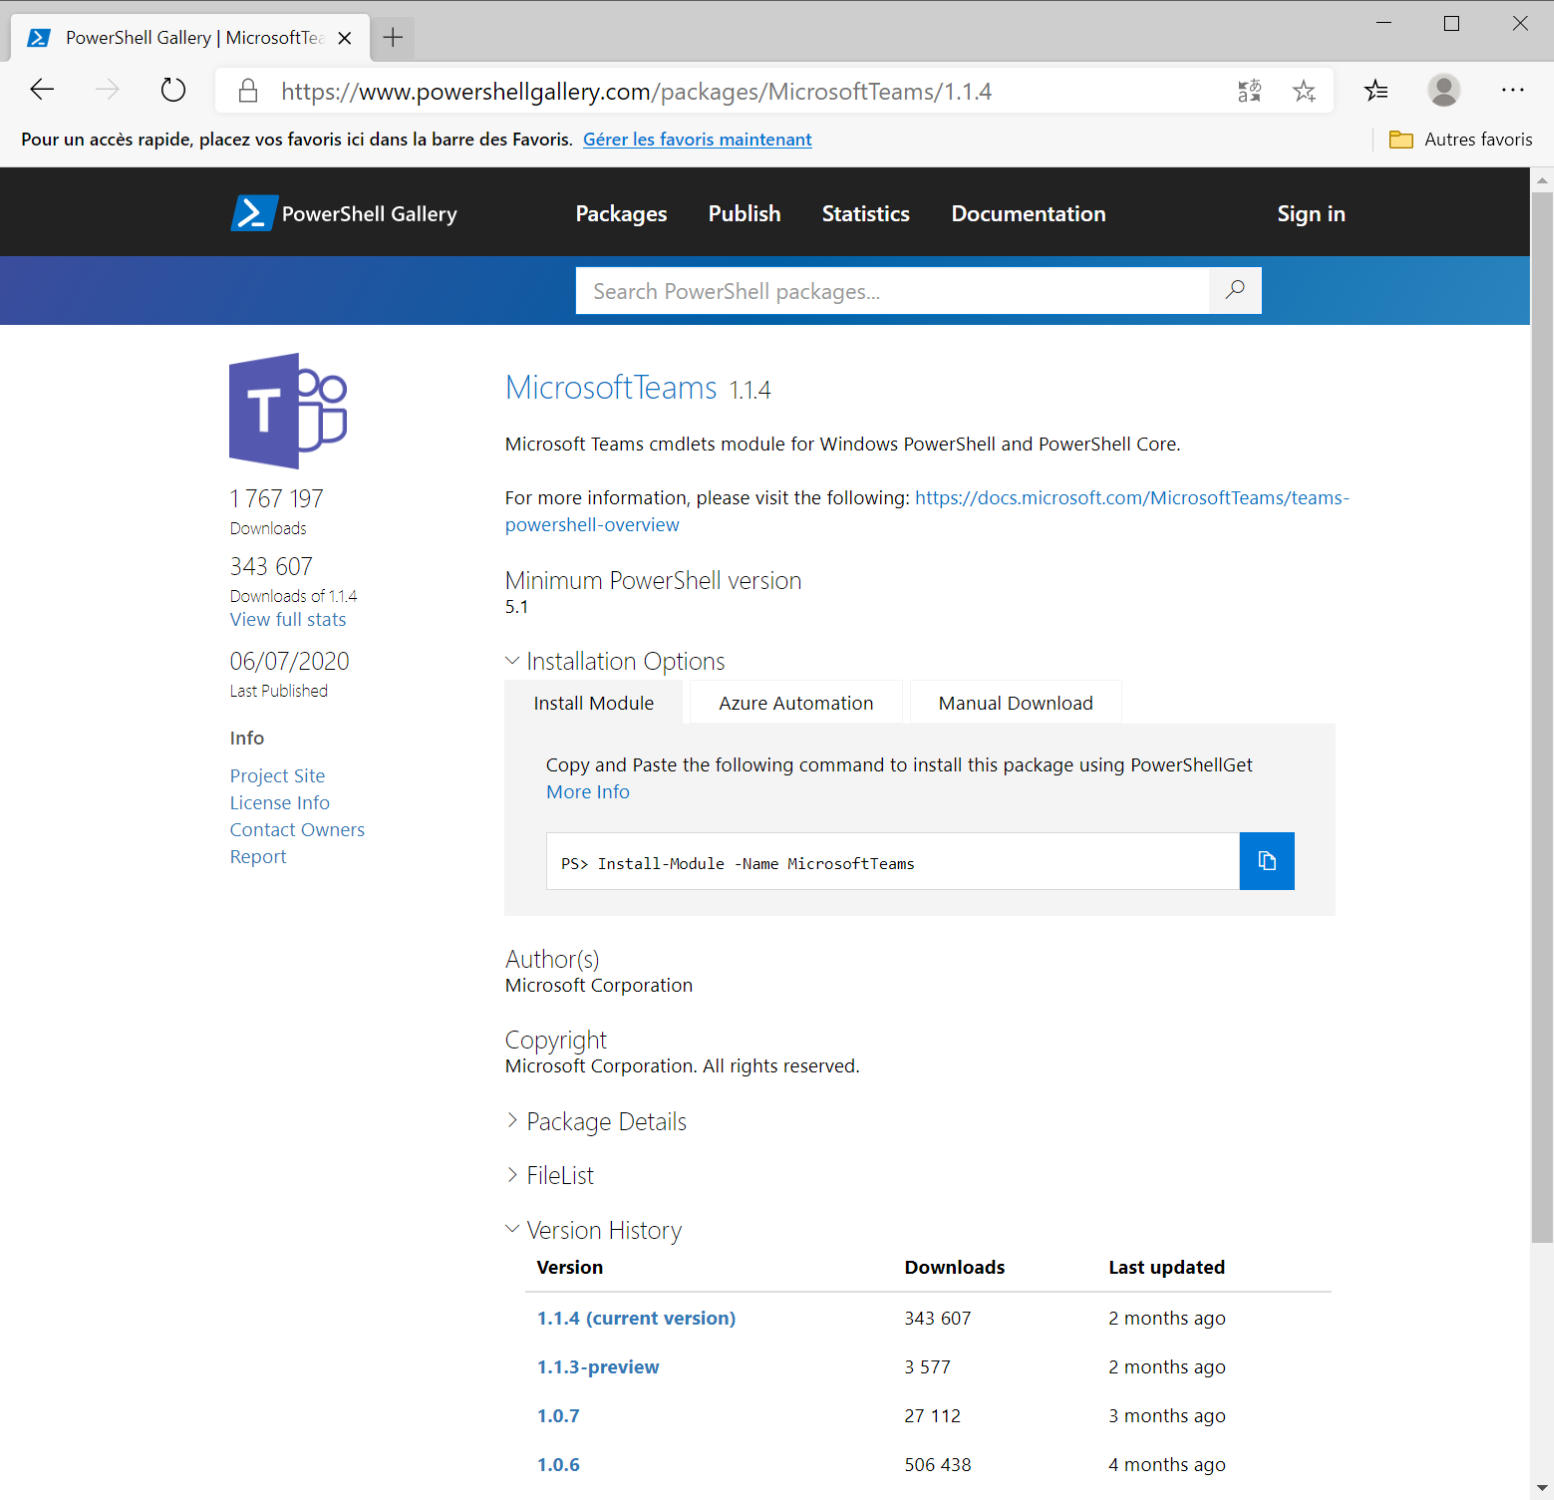Select the Install Module tab
The height and width of the screenshot is (1500, 1554).
(x=594, y=703)
